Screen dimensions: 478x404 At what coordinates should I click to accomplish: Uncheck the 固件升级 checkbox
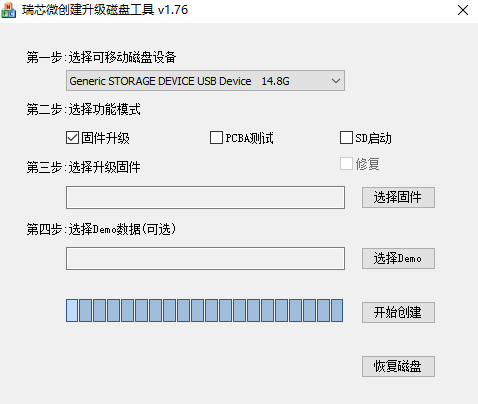coord(72,138)
